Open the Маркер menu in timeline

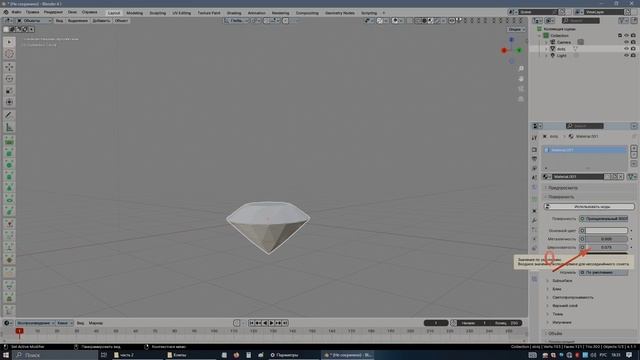[x=96, y=323]
